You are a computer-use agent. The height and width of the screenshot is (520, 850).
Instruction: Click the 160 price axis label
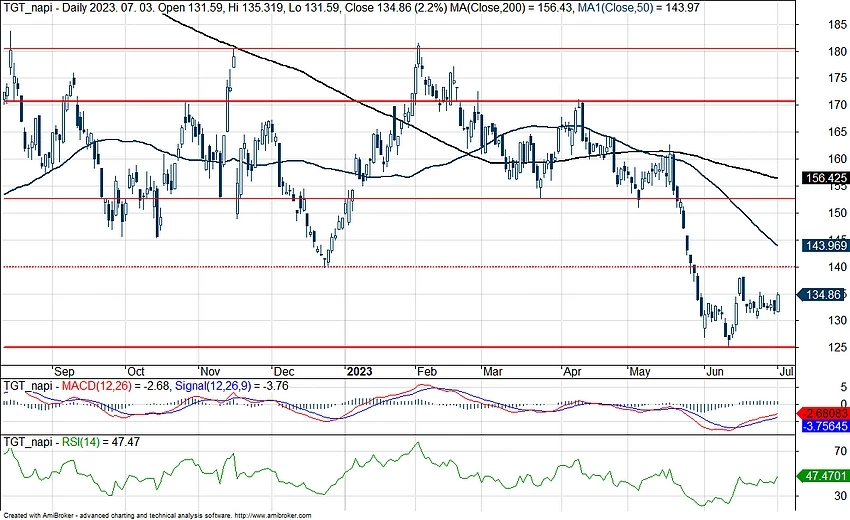tap(838, 159)
